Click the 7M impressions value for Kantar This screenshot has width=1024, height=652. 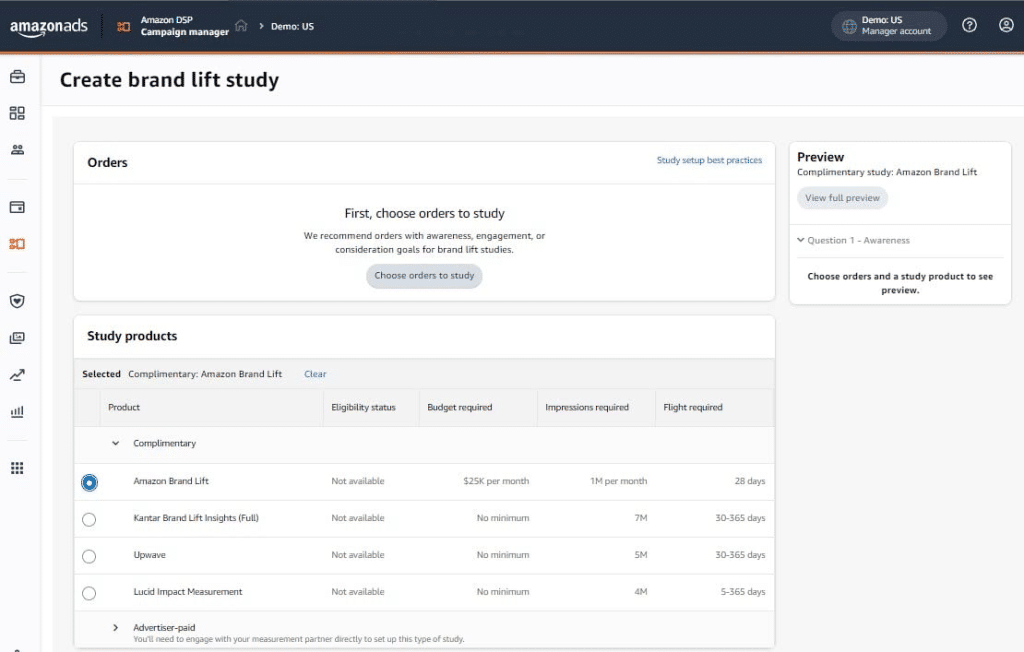click(641, 518)
